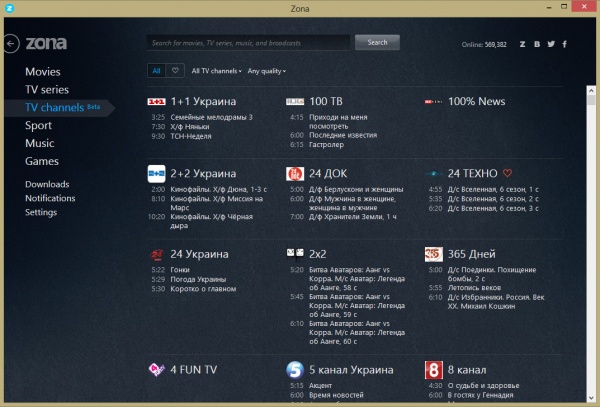This screenshot has height=407, width=600.
Task: Focus the search input field
Action: pos(248,43)
